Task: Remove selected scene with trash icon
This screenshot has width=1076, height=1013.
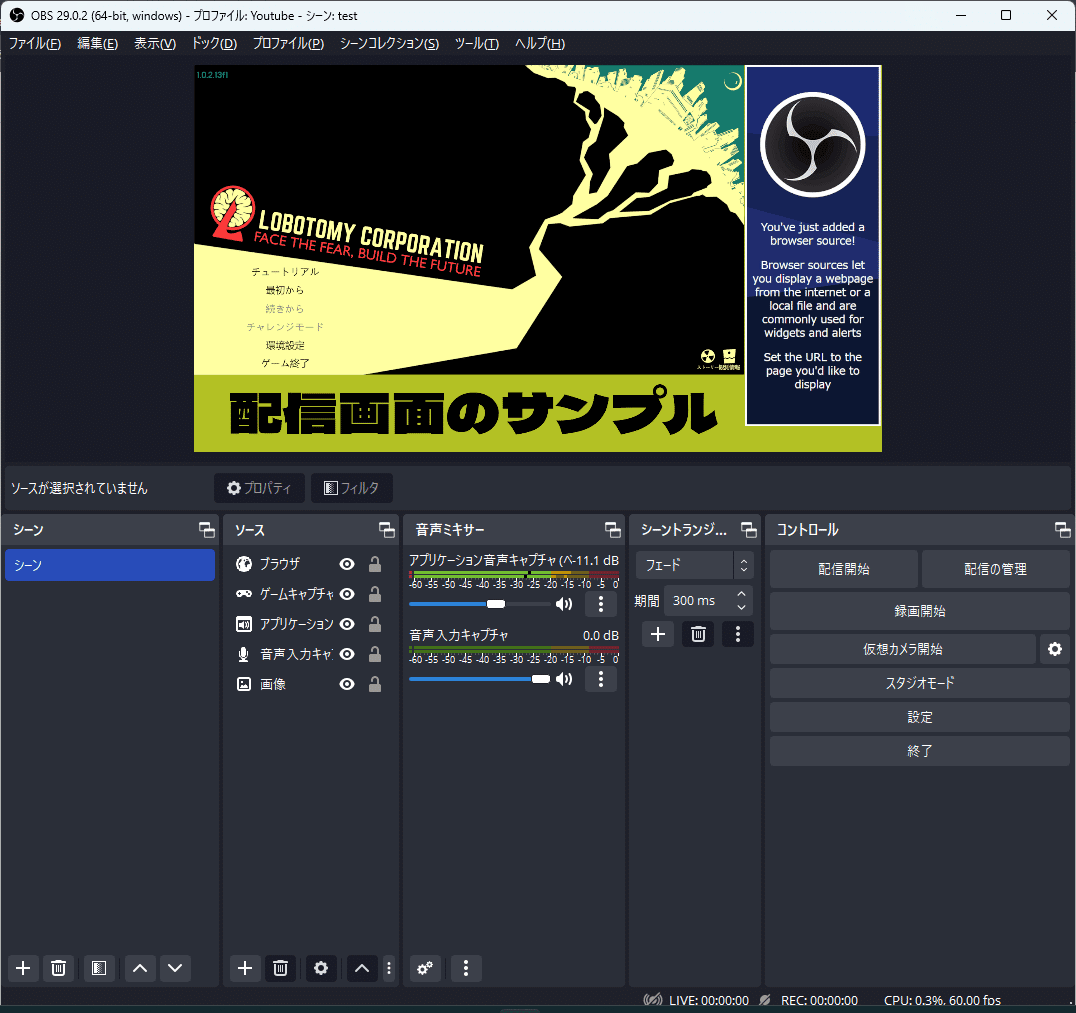Action: [x=58, y=968]
